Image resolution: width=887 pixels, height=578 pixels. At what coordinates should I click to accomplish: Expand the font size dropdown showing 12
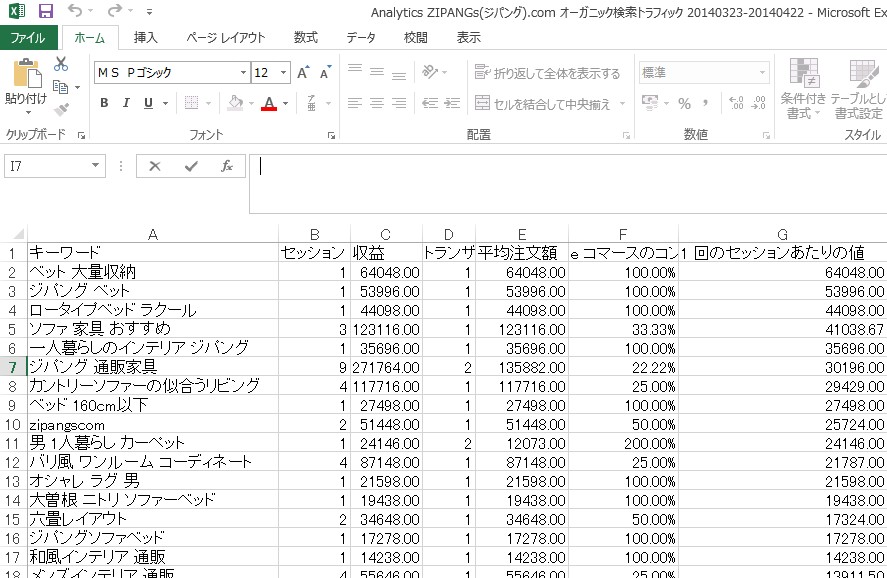[284, 73]
